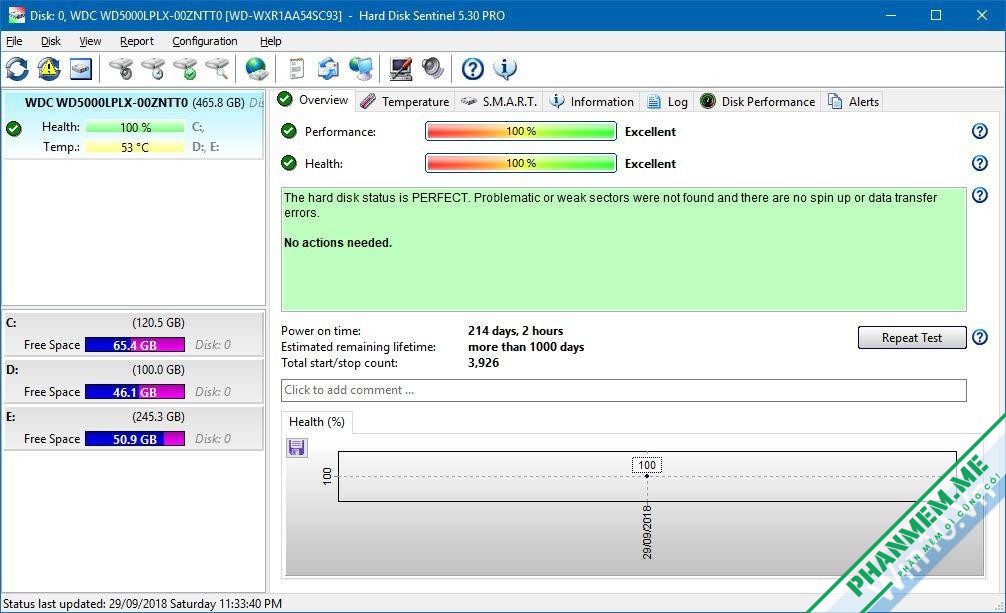1006x613 pixels.
Task: Switch to the Overview tab
Action: tap(313, 100)
